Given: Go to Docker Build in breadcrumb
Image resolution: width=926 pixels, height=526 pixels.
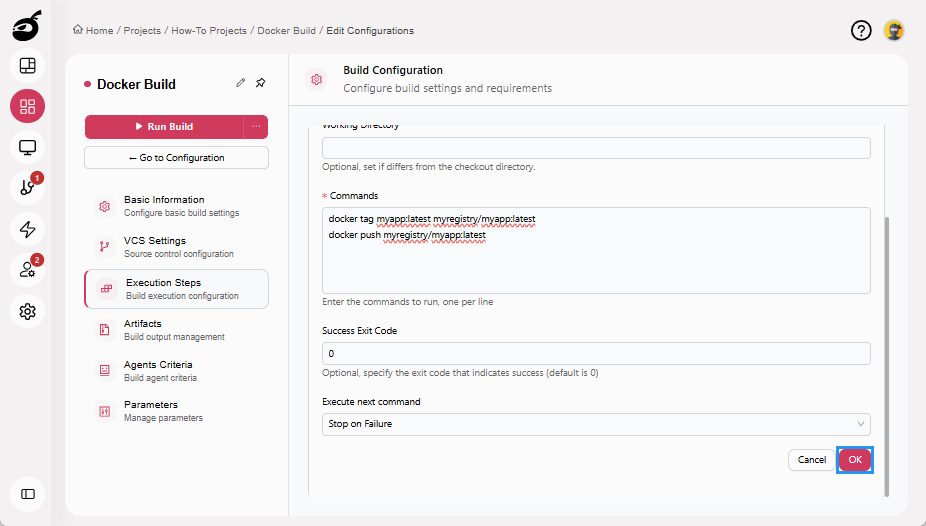Looking at the screenshot, I should point(286,31).
